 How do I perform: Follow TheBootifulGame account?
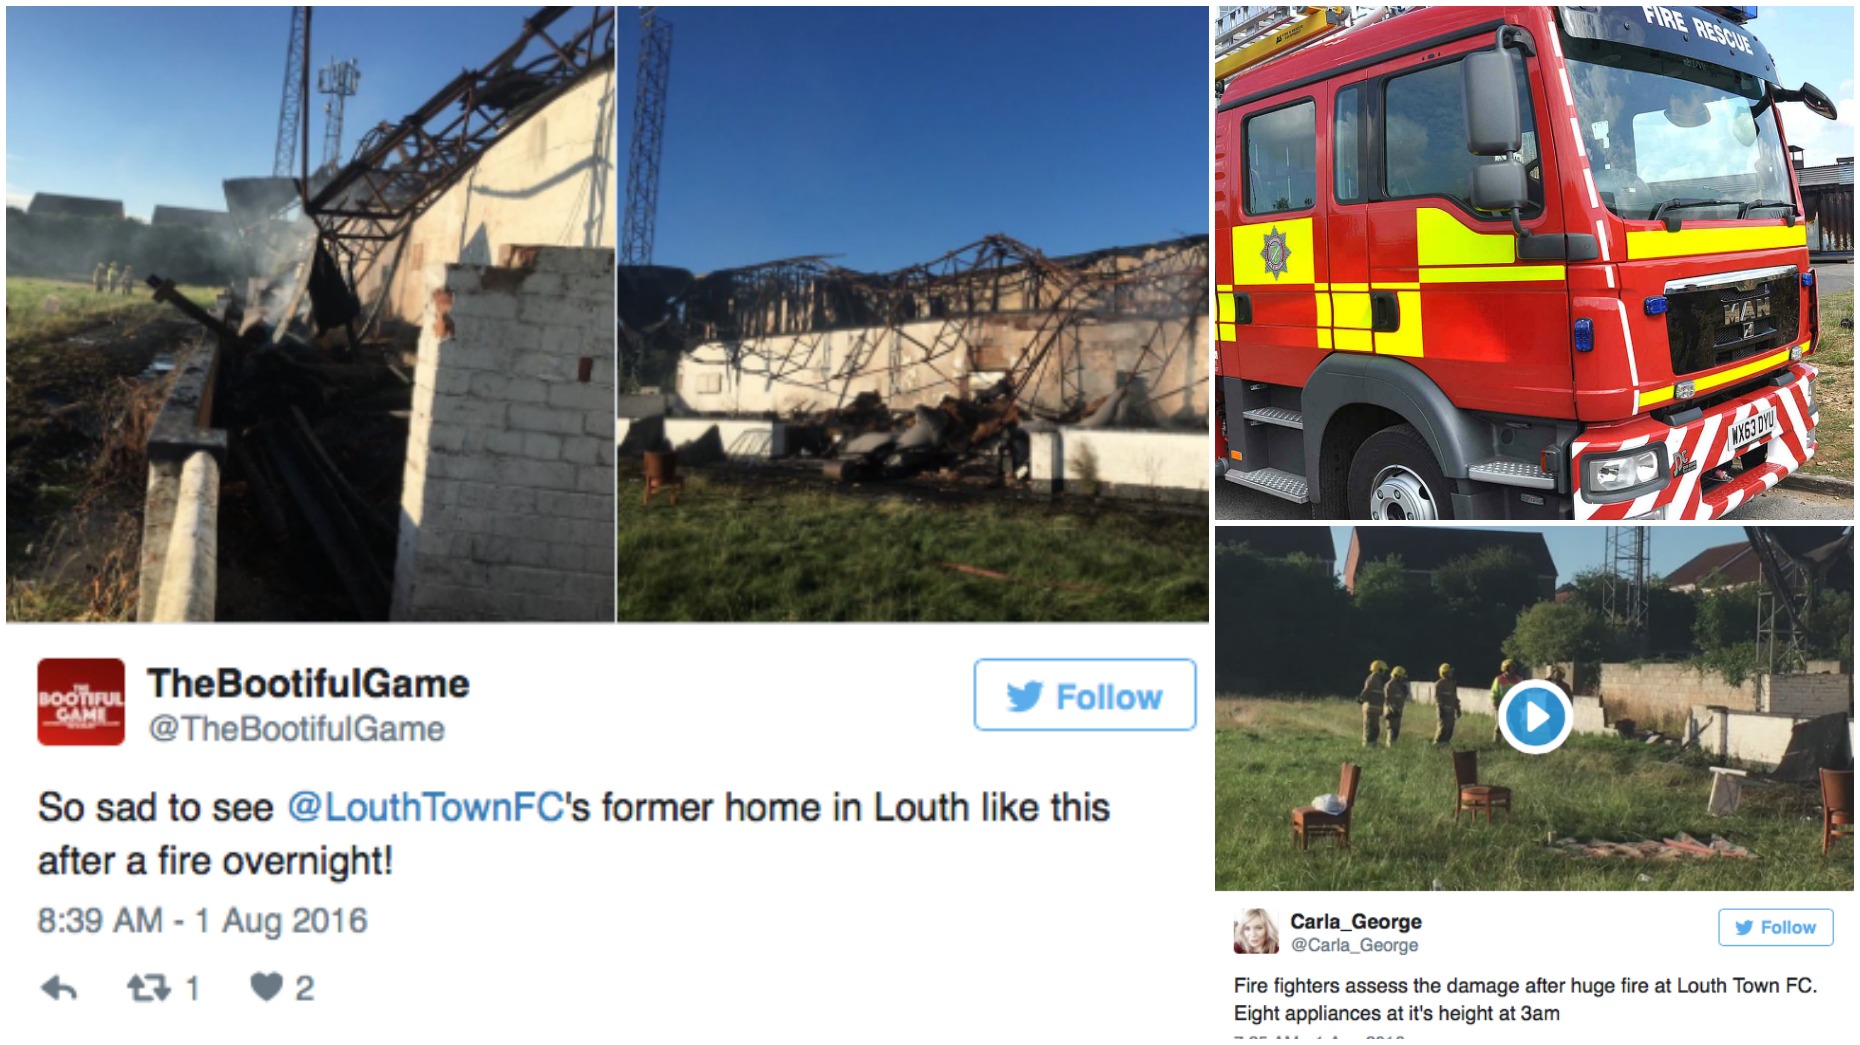pyautogui.click(x=1085, y=695)
